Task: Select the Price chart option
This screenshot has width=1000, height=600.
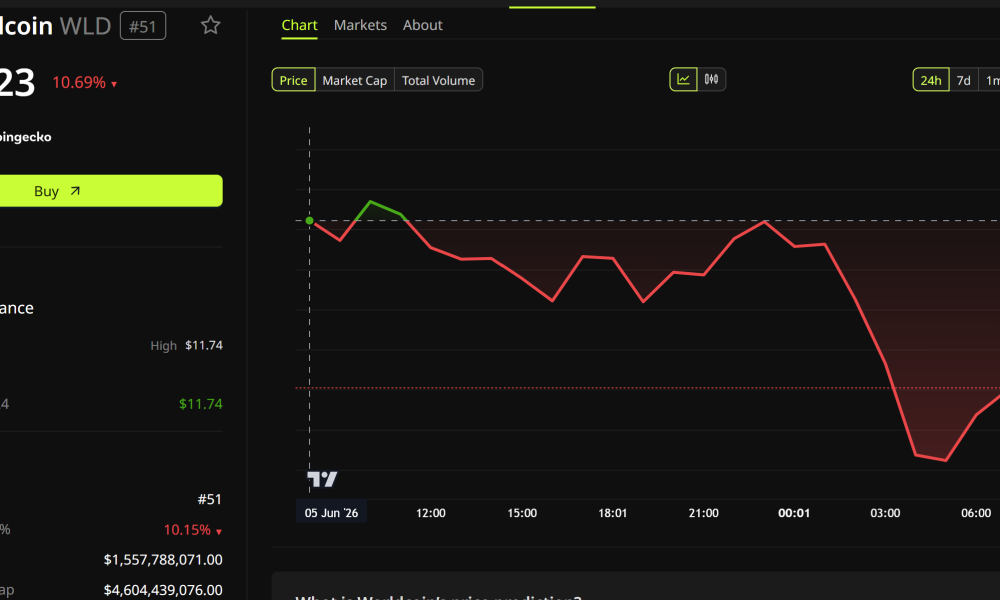Action: 293,80
